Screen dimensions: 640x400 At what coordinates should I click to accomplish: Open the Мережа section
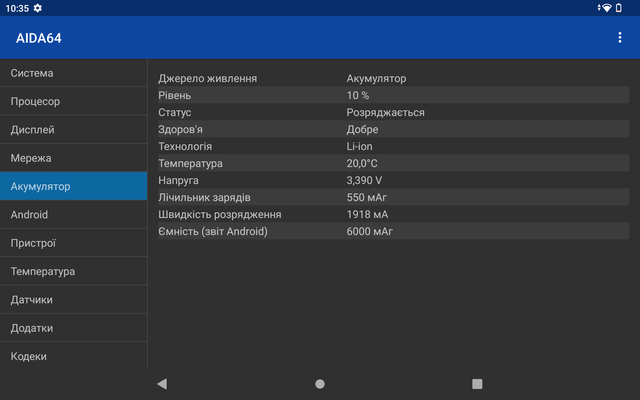pos(73,158)
